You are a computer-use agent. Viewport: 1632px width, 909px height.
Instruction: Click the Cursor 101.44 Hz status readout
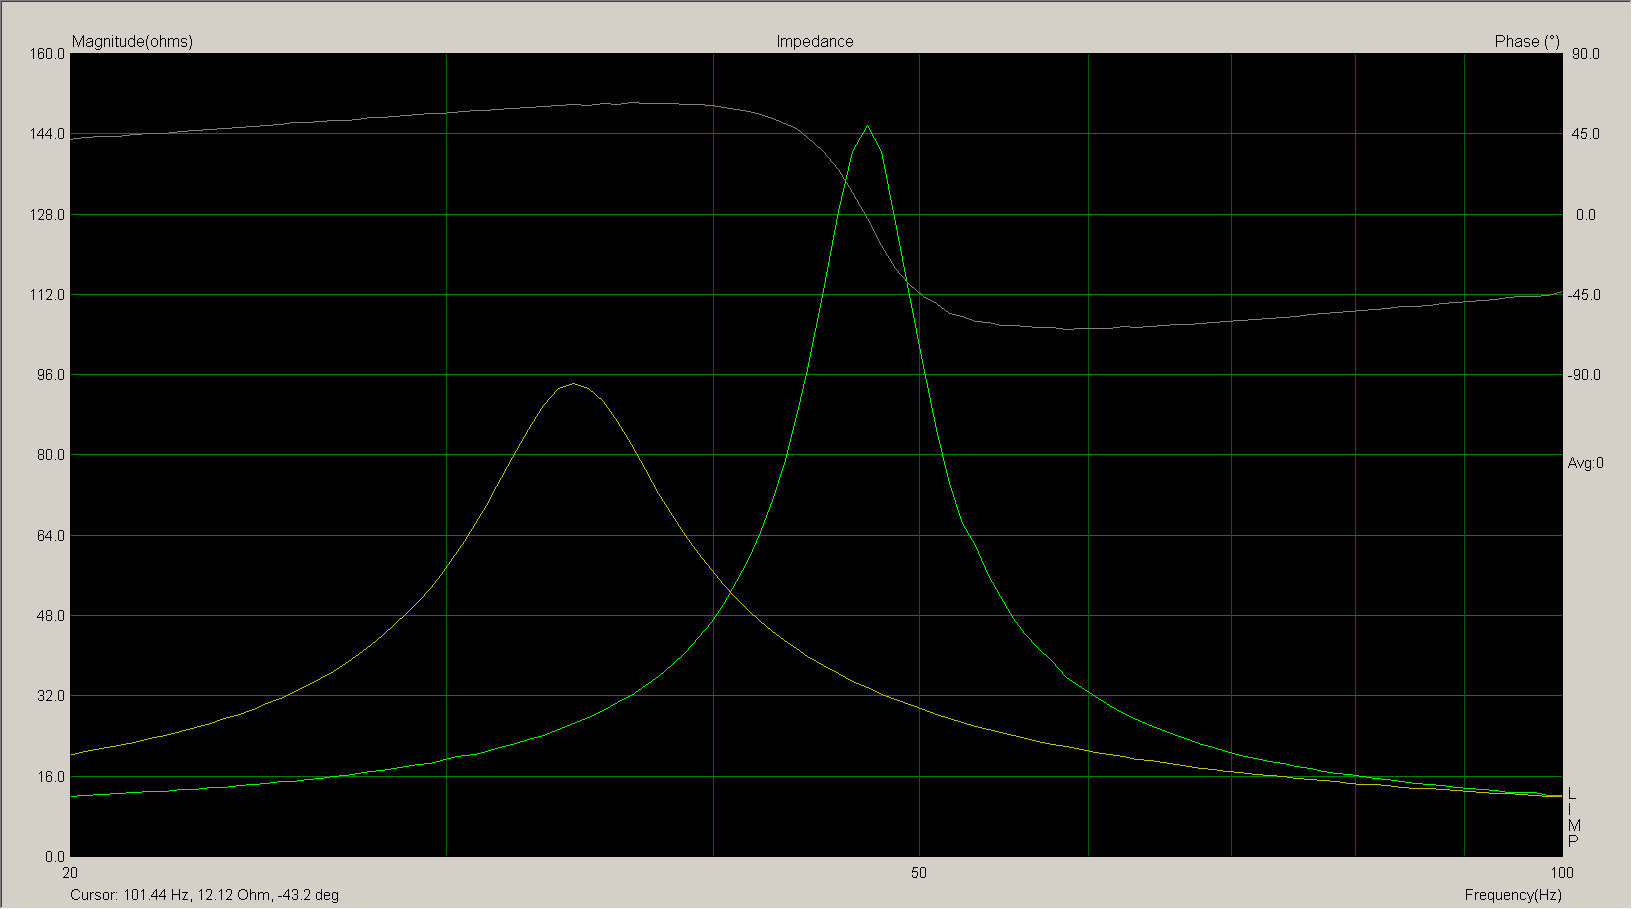(205, 895)
